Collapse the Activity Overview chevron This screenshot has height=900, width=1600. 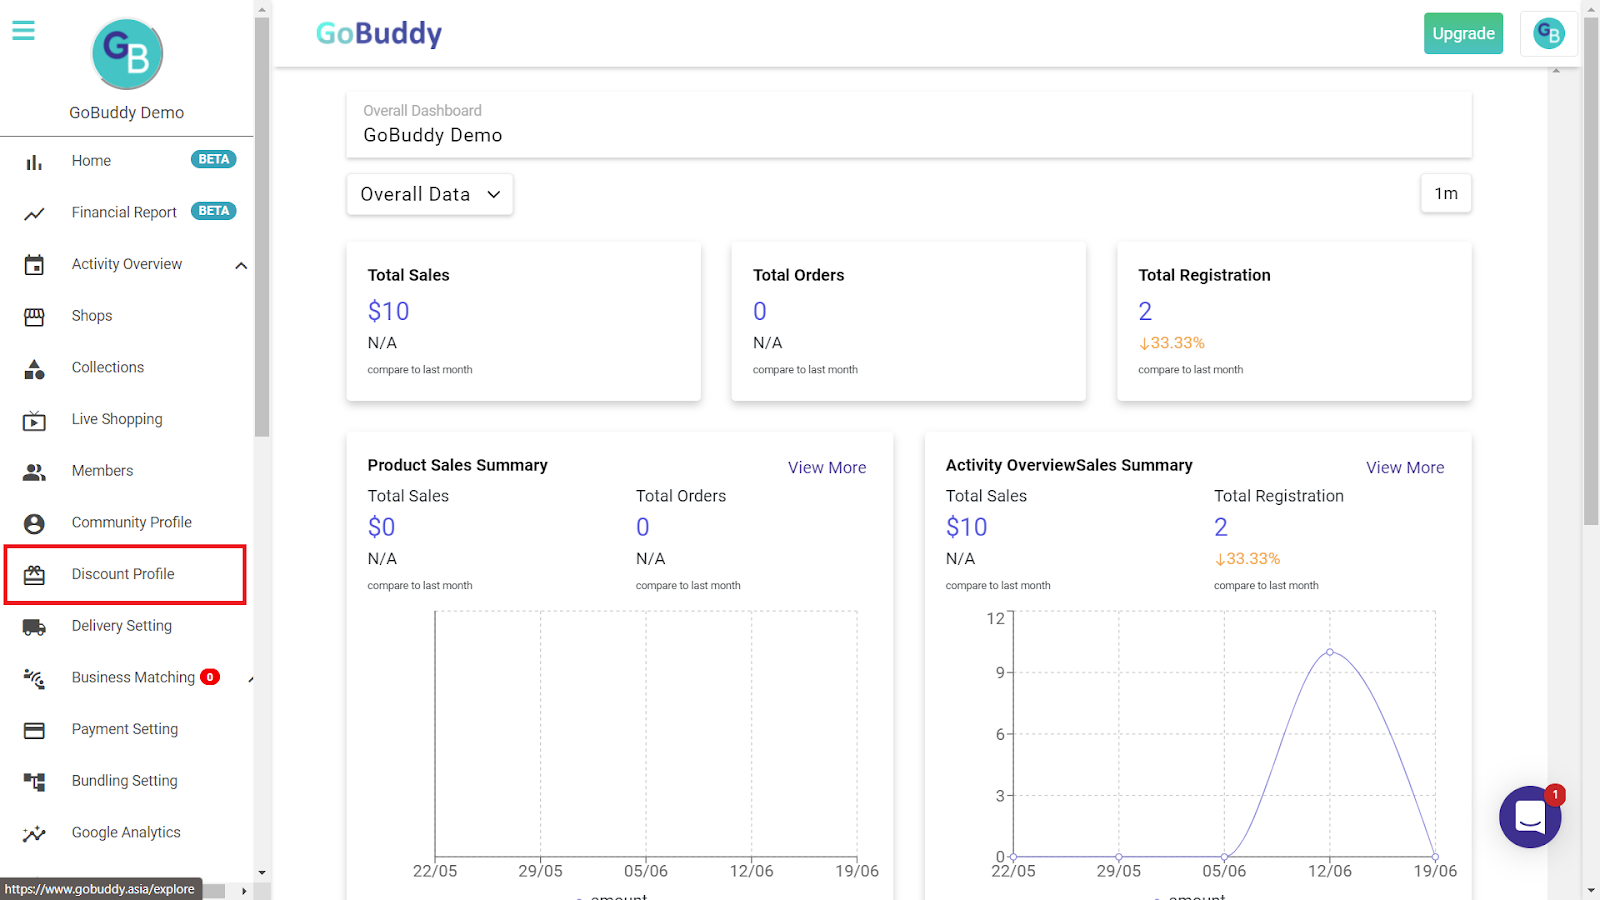[241, 265]
